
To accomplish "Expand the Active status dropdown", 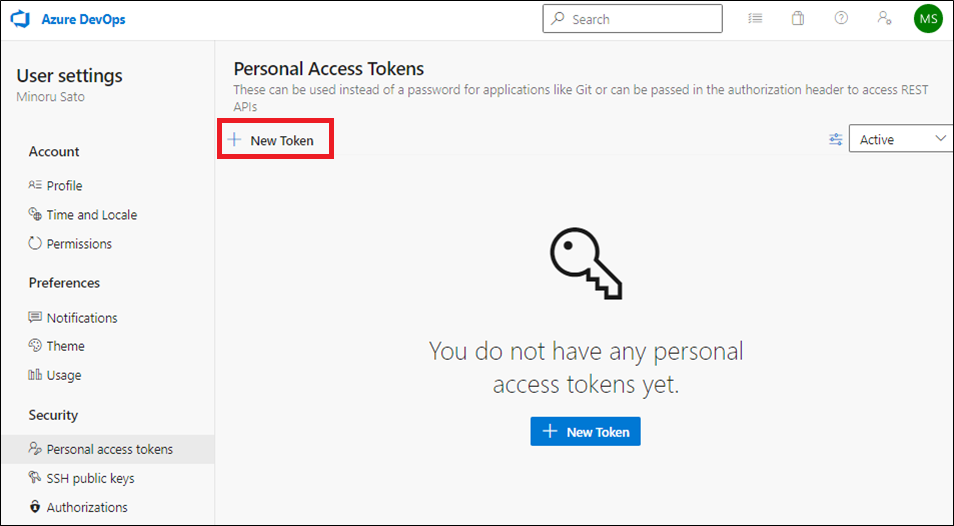I will (x=901, y=139).
